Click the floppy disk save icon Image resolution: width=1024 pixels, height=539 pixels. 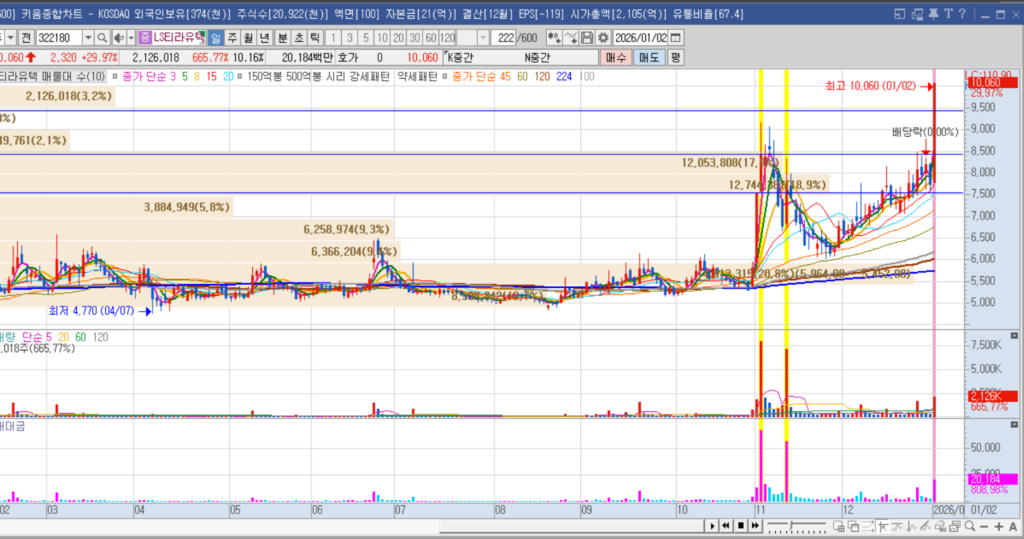point(587,37)
